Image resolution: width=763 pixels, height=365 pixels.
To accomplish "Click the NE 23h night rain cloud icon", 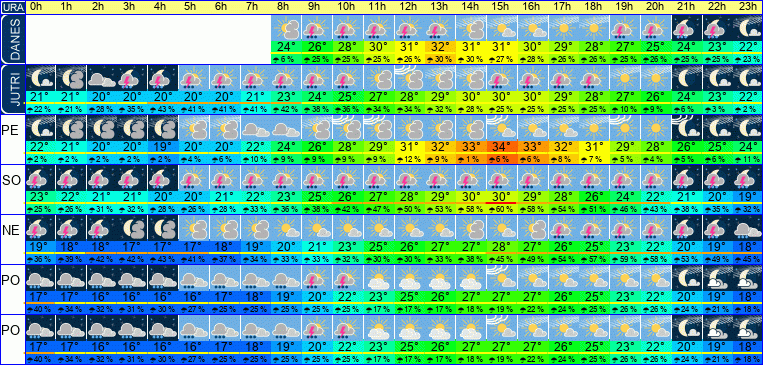I will [748, 228].
